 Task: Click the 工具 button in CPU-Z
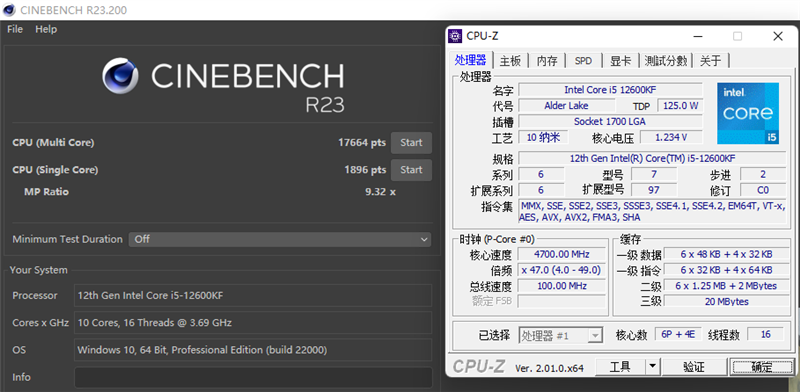620,366
